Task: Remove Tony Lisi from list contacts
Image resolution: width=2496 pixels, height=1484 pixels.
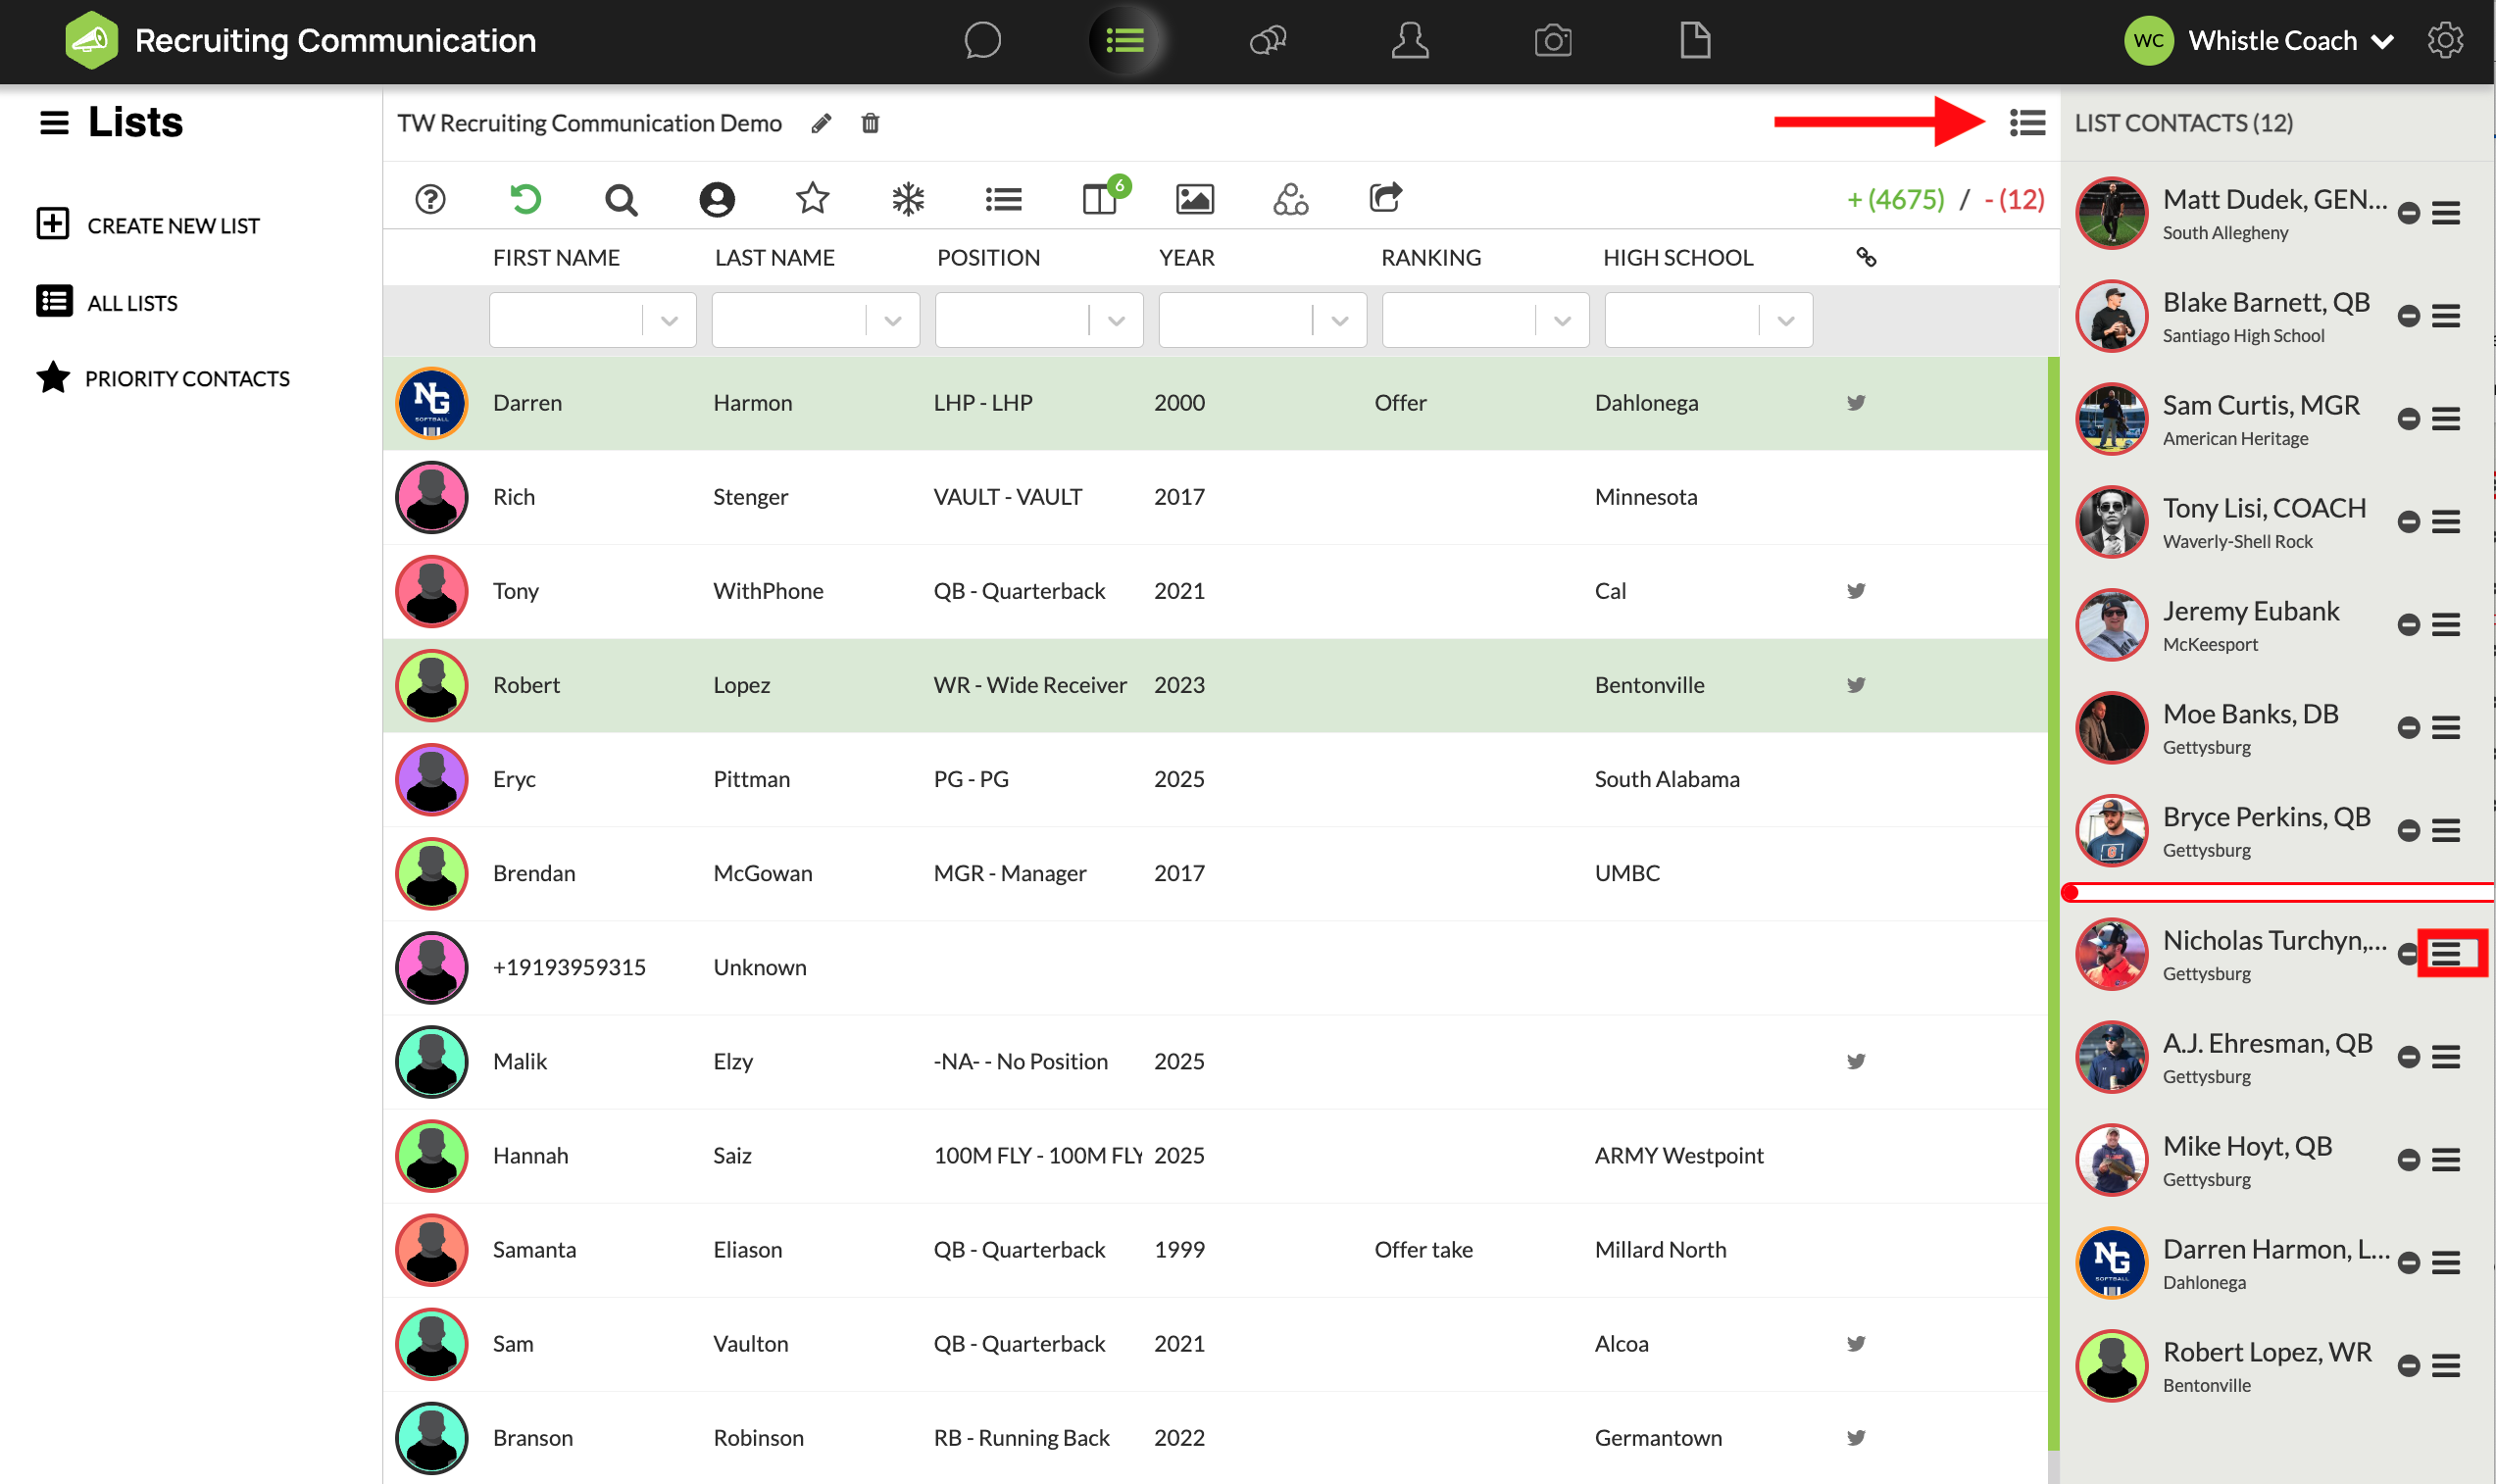Action: (x=2408, y=522)
